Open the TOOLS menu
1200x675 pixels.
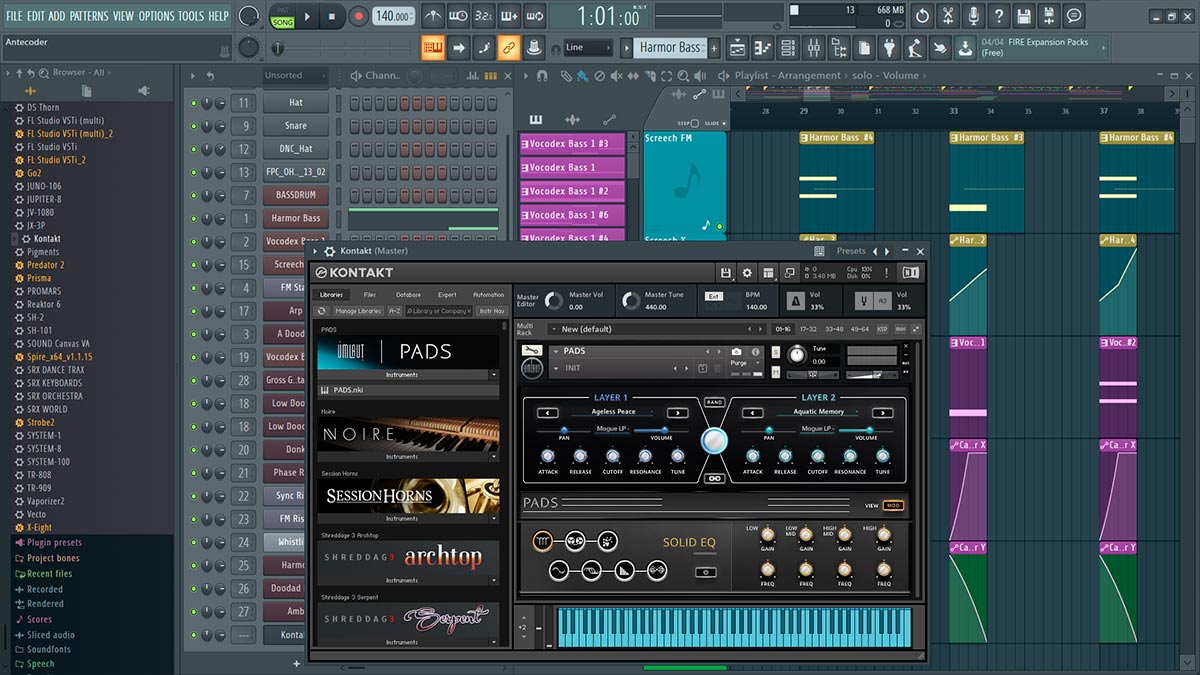click(x=191, y=16)
